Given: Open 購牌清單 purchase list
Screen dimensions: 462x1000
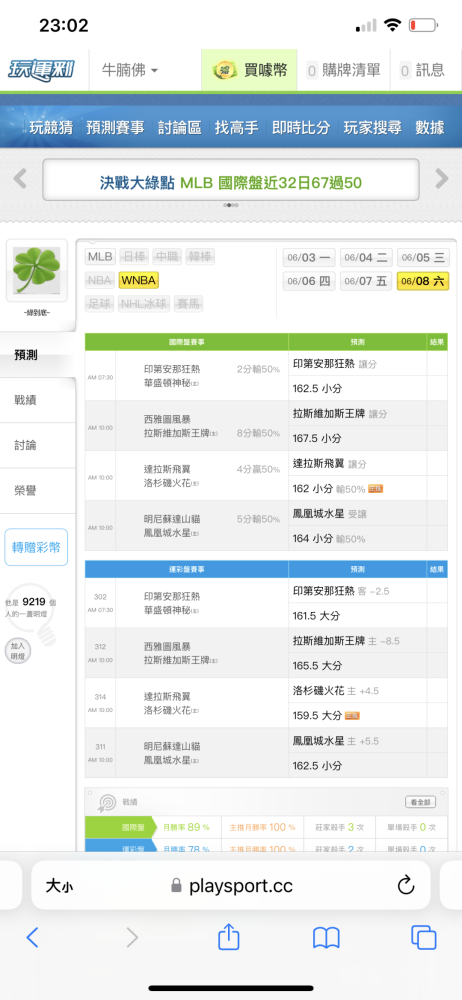Looking at the screenshot, I should pyautogui.click(x=343, y=70).
